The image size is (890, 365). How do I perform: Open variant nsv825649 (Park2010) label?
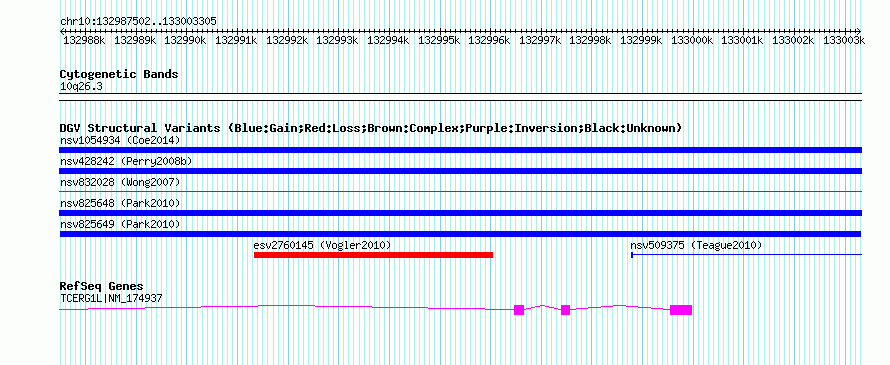pos(120,224)
